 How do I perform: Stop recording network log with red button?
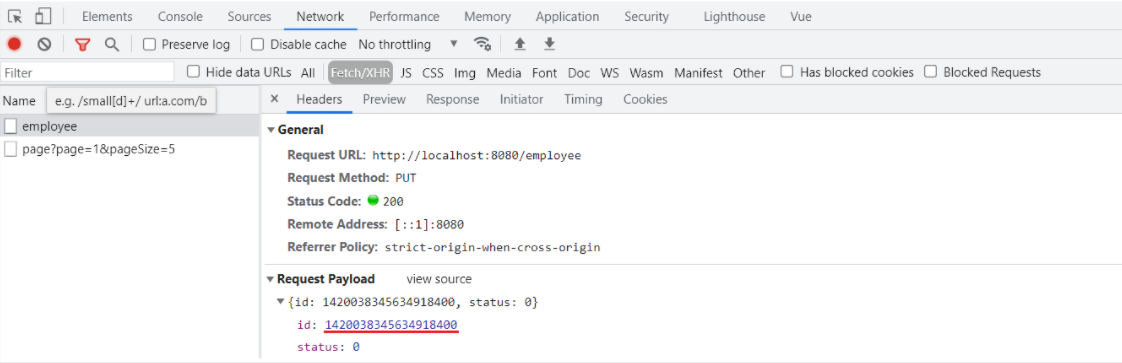[15, 44]
